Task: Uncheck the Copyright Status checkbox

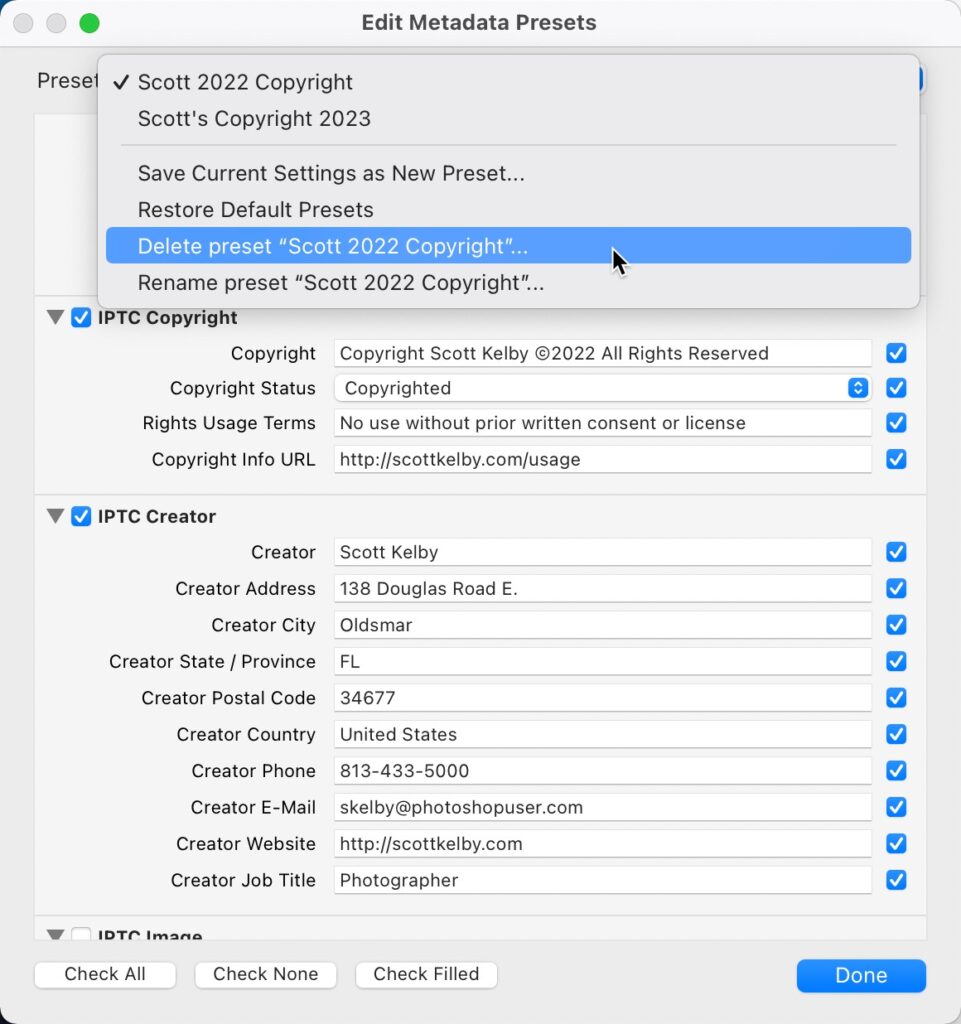Action: coord(896,388)
